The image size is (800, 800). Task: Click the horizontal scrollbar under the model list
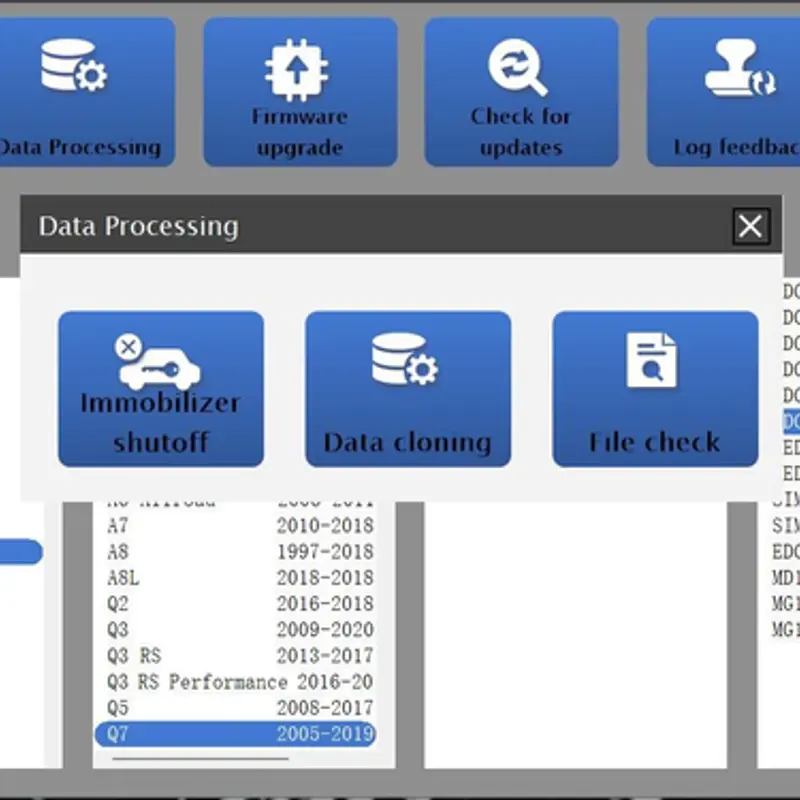pos(201,759)
